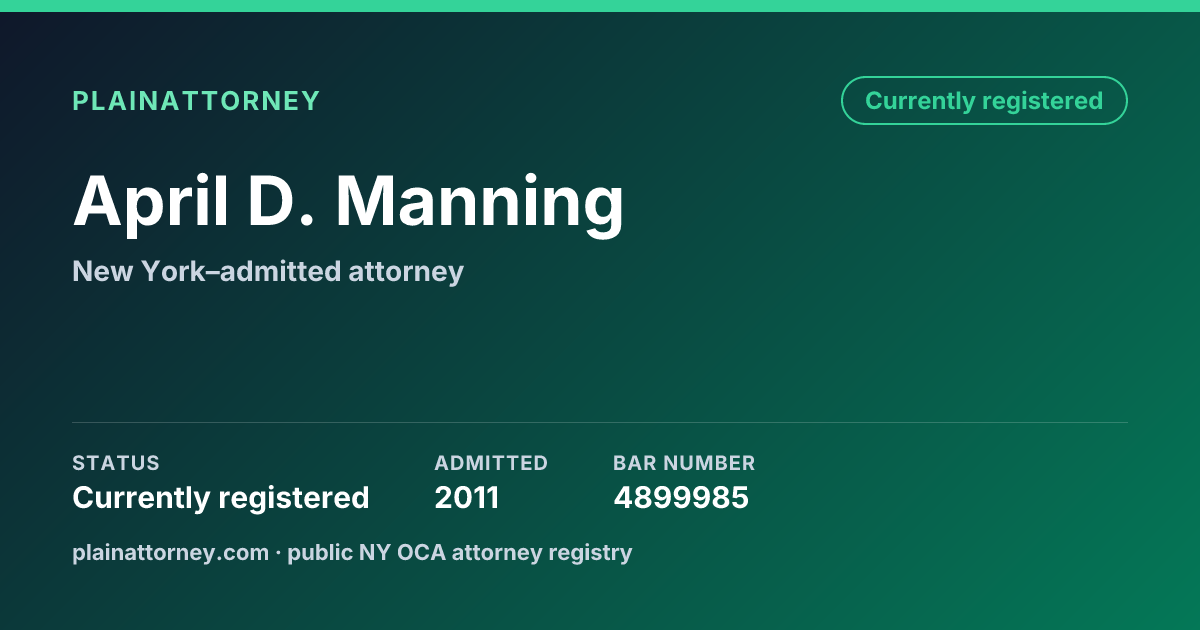Click the New York–admitted attorney subtitle
Screen dimensions: 1200x630
click(x=268, y=271)
